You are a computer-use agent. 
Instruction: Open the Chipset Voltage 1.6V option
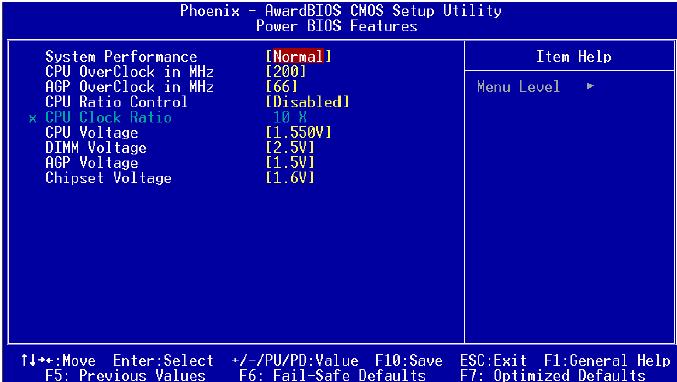coord(290,178)
